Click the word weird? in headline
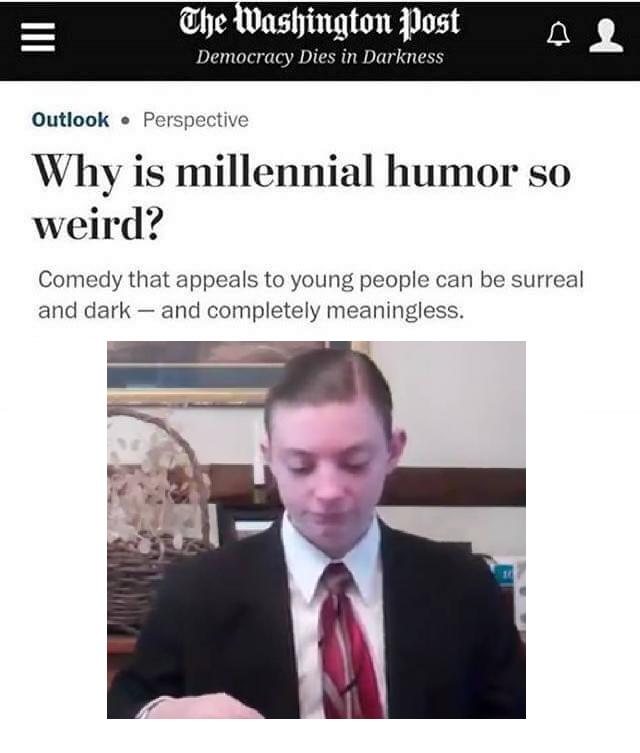 pos(98,226)
